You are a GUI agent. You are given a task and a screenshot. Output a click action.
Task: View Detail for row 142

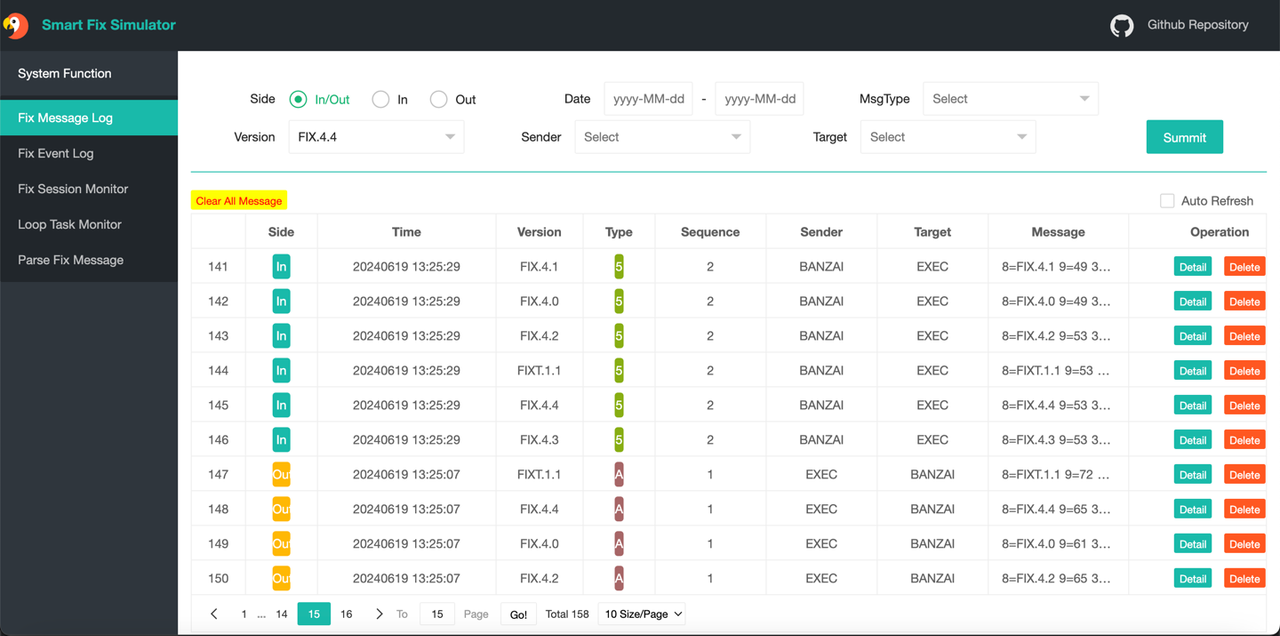coord(1193,301)
